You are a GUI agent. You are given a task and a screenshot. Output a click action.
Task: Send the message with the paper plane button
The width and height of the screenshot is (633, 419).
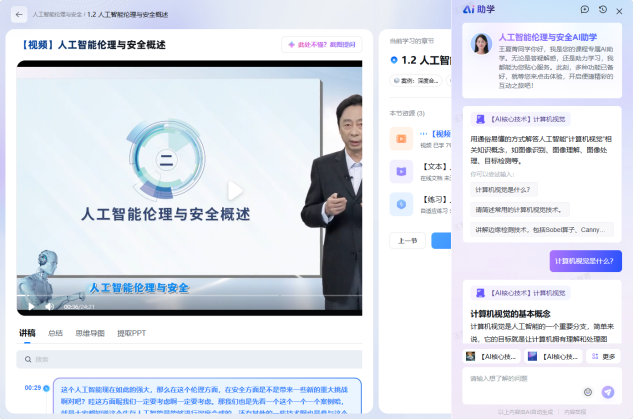[x=608, y=392]
